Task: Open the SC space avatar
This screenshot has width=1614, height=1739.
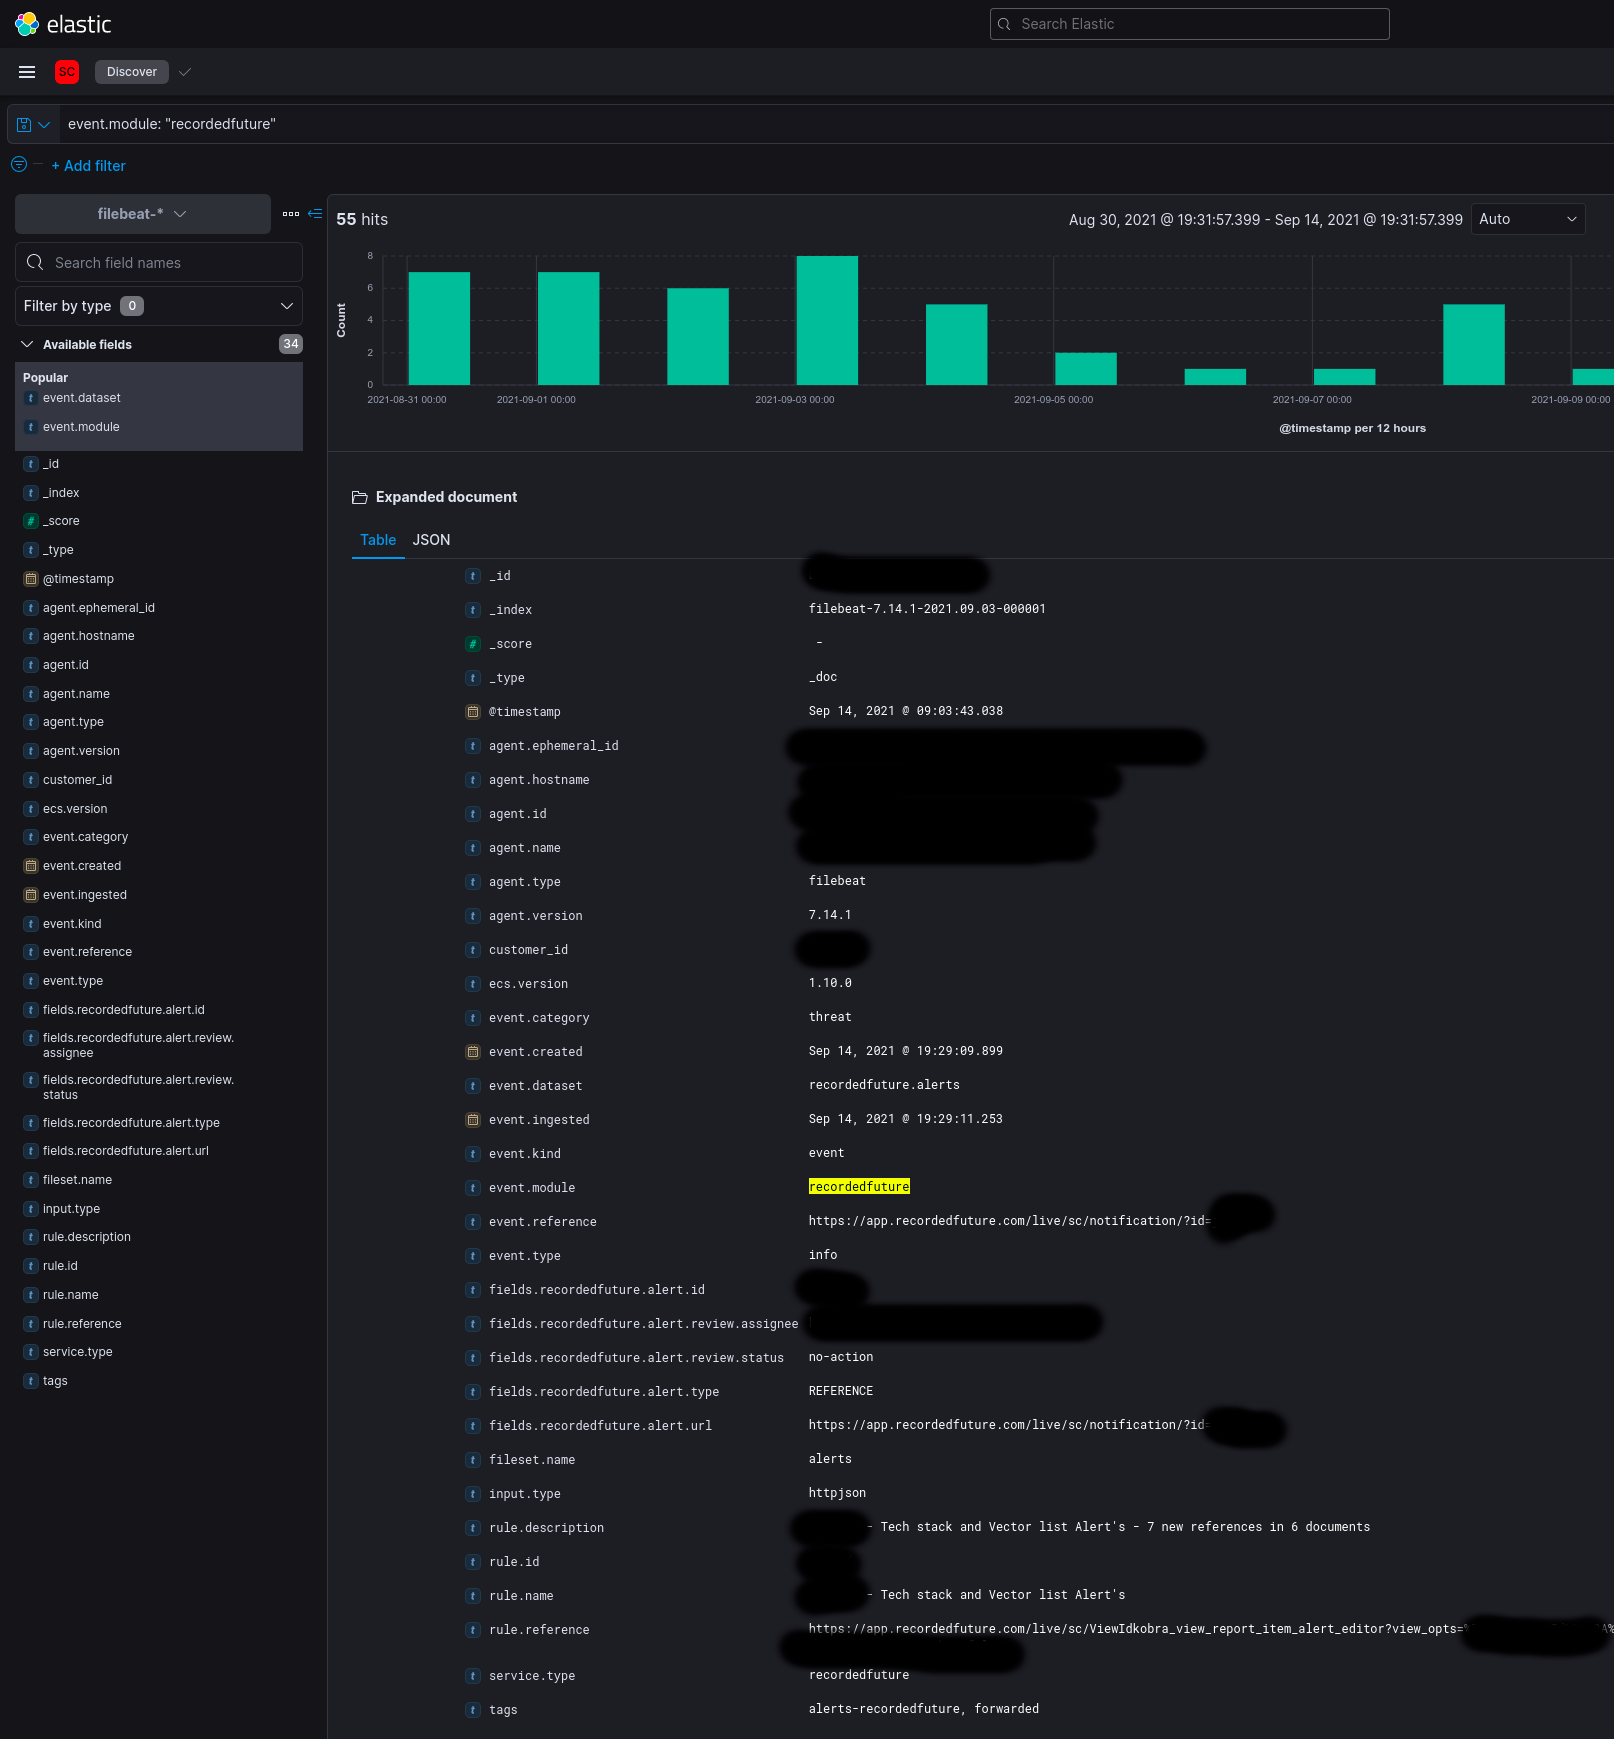Action: pyautogui.click(x=67, y=72)
